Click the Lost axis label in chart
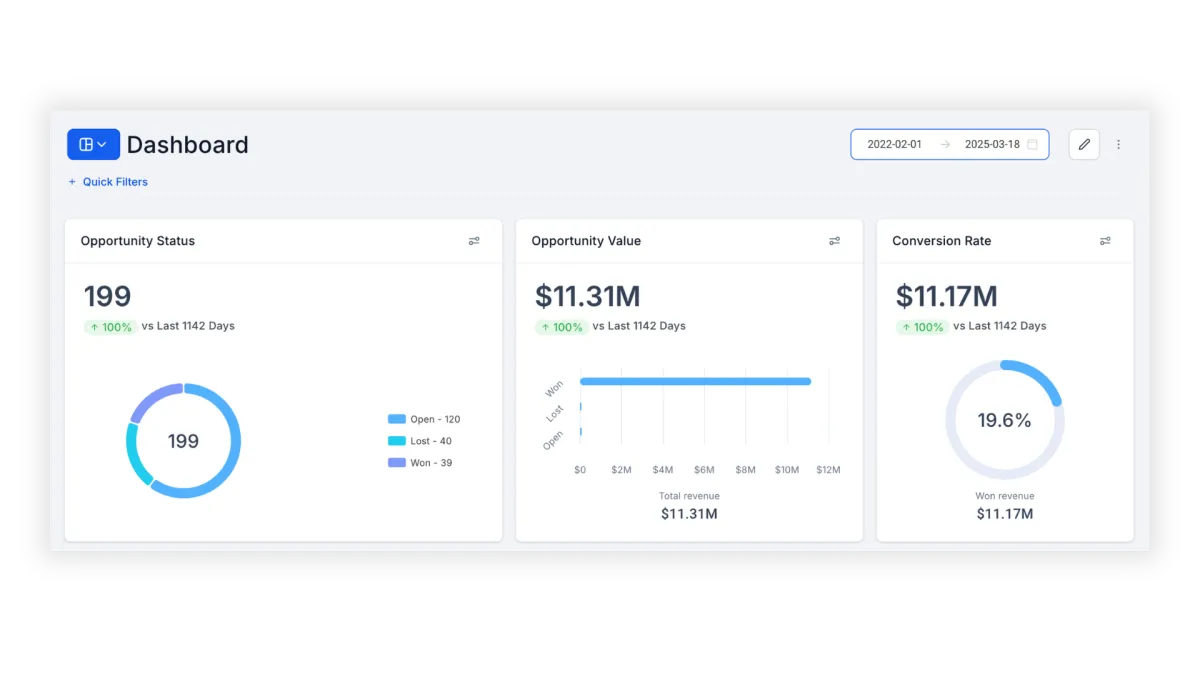 555,413
